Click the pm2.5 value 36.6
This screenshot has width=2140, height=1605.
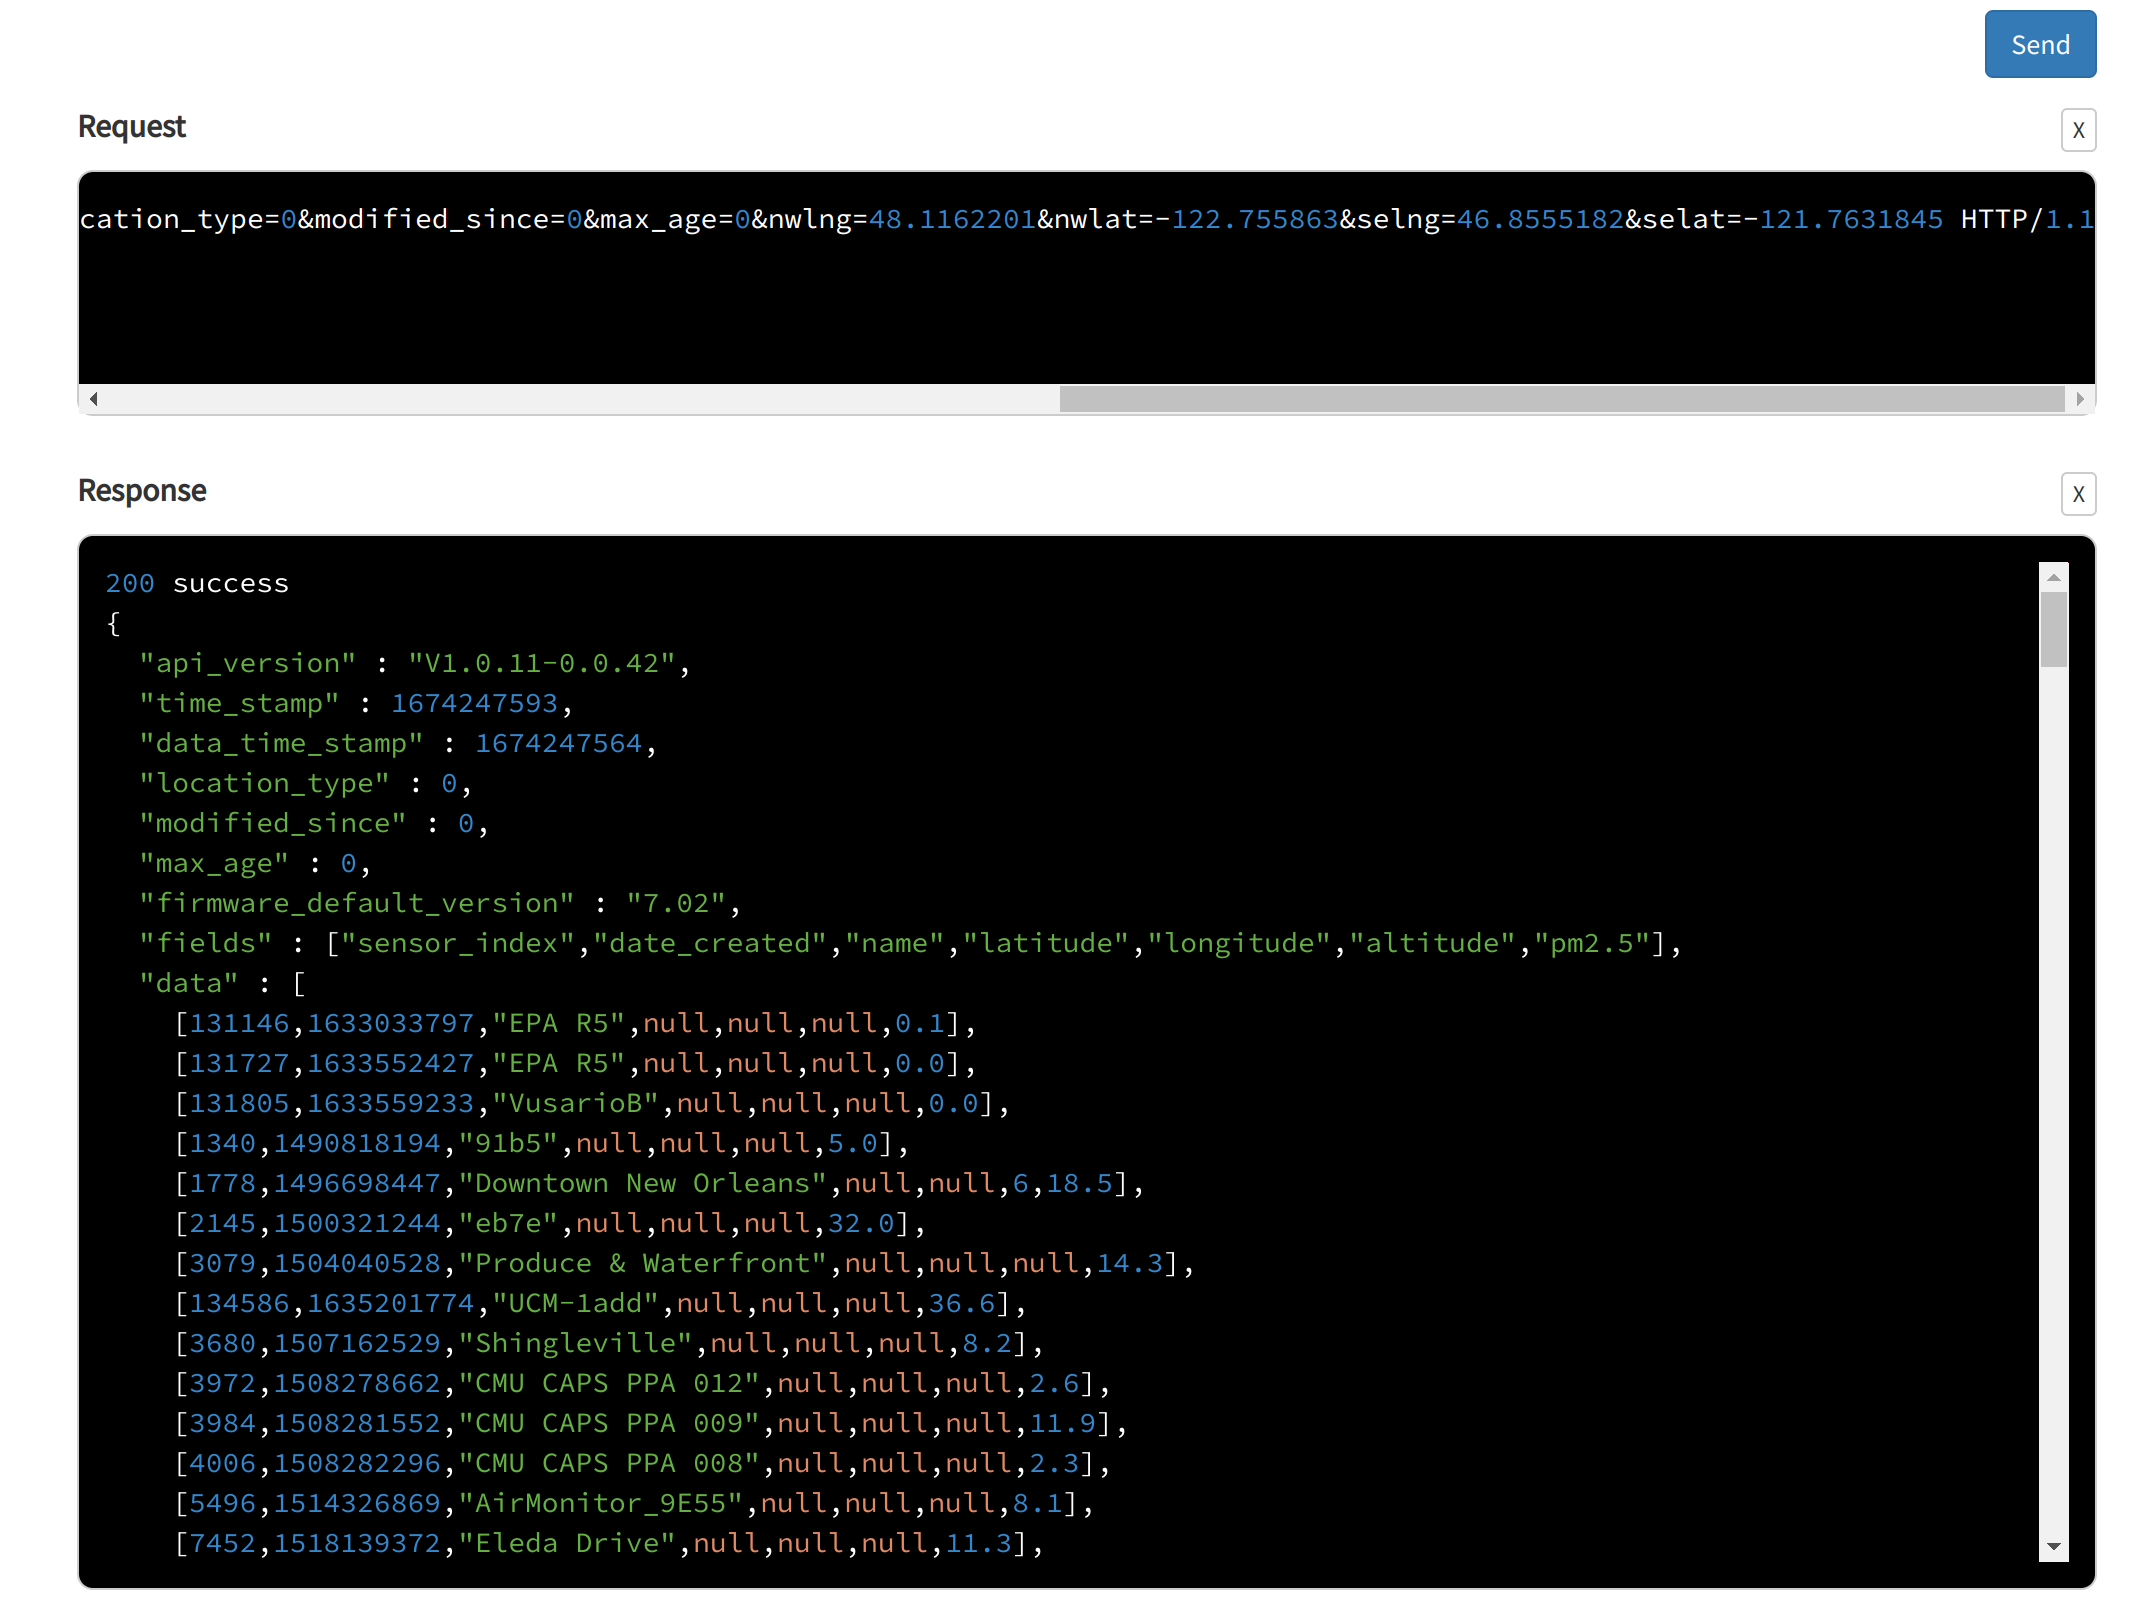click(x=962, y=1303)
